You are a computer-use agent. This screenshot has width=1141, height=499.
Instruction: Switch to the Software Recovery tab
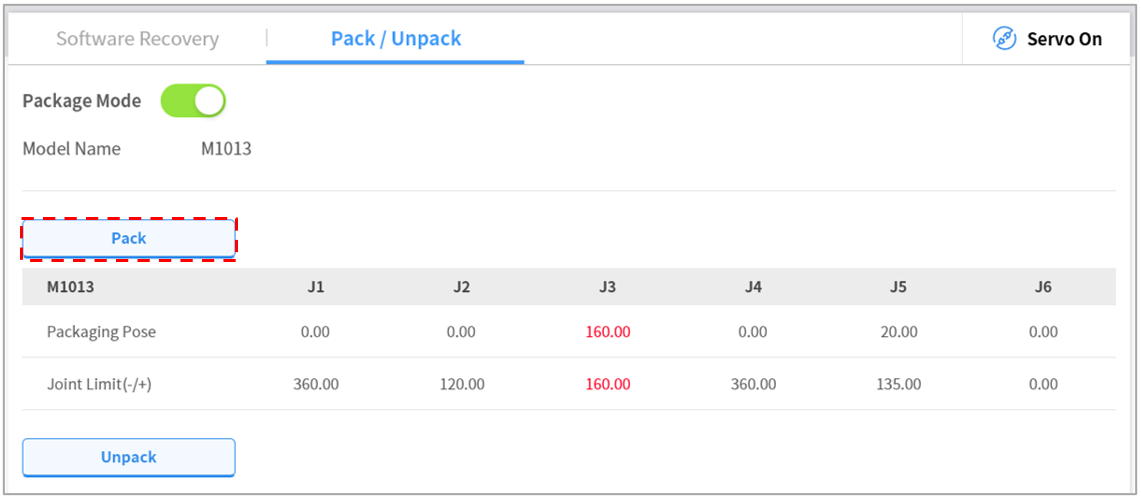pyautogui.click(x=137, y=39)
